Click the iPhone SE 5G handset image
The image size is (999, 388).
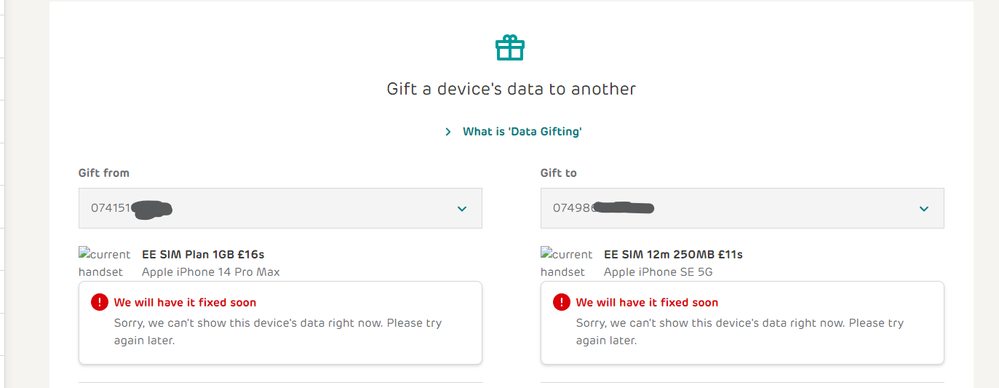(x=566, y=262)
